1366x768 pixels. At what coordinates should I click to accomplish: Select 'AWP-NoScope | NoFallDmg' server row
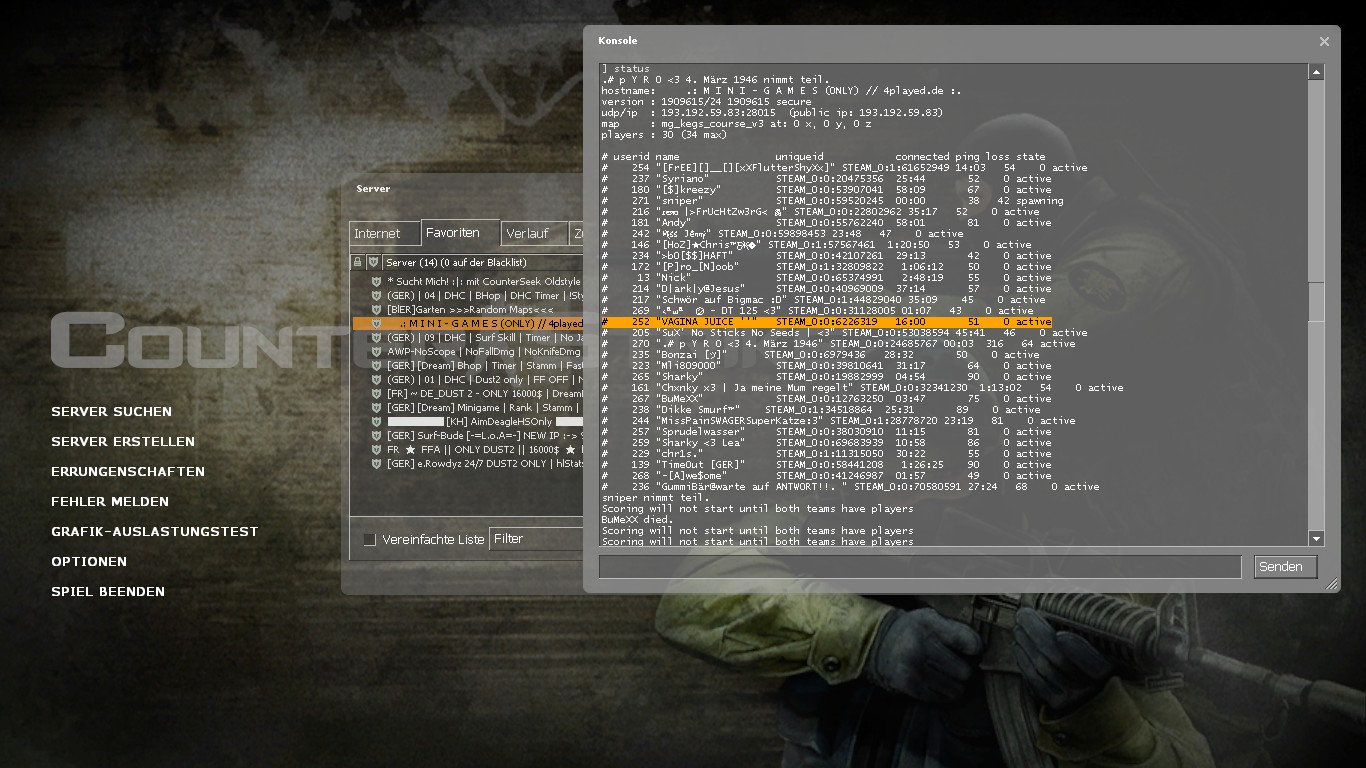pos(468,352)
